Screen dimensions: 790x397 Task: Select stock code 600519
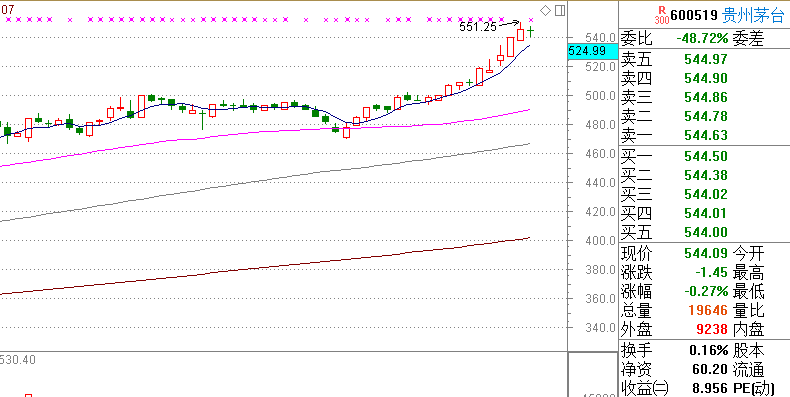coord(694,15)
